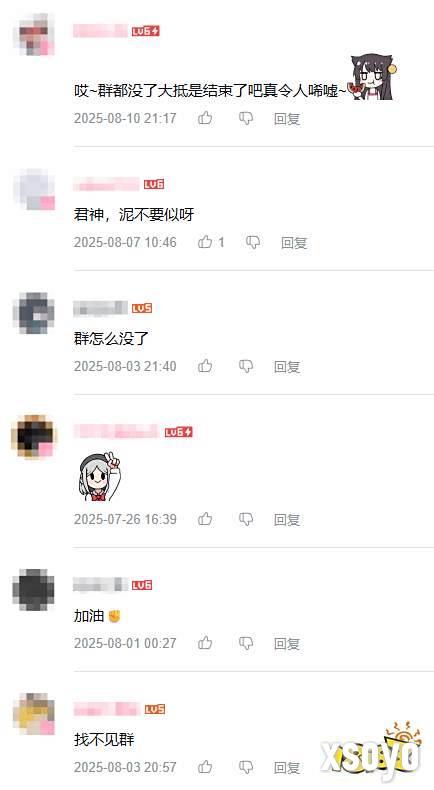Dislike the '加油' comment

point(245,643)
